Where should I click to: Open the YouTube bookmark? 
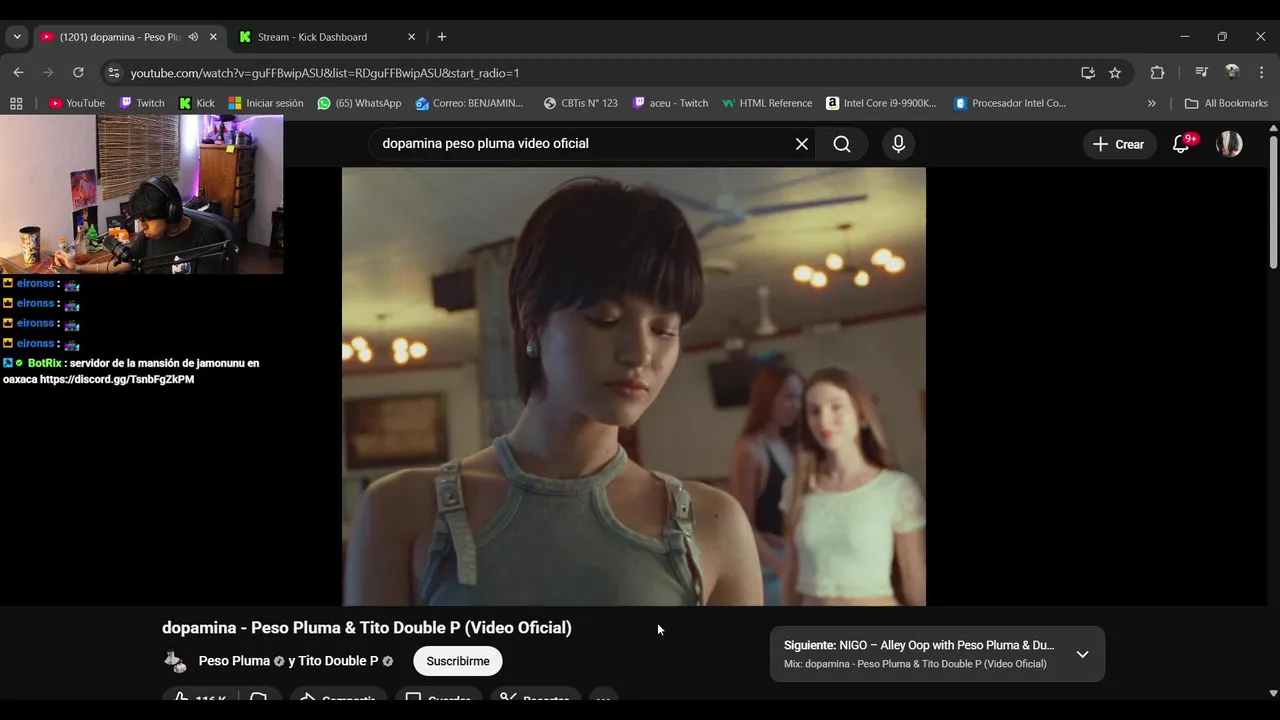point(77,103)
